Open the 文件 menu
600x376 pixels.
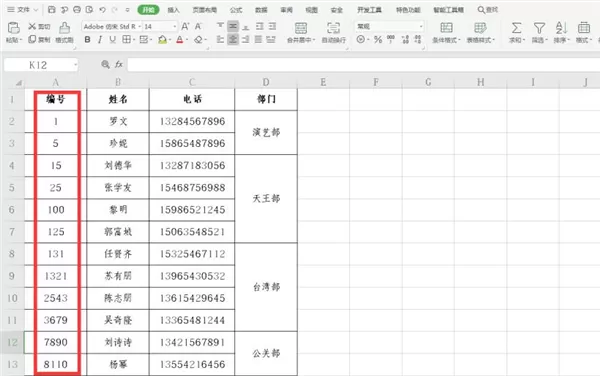(23, 10)
